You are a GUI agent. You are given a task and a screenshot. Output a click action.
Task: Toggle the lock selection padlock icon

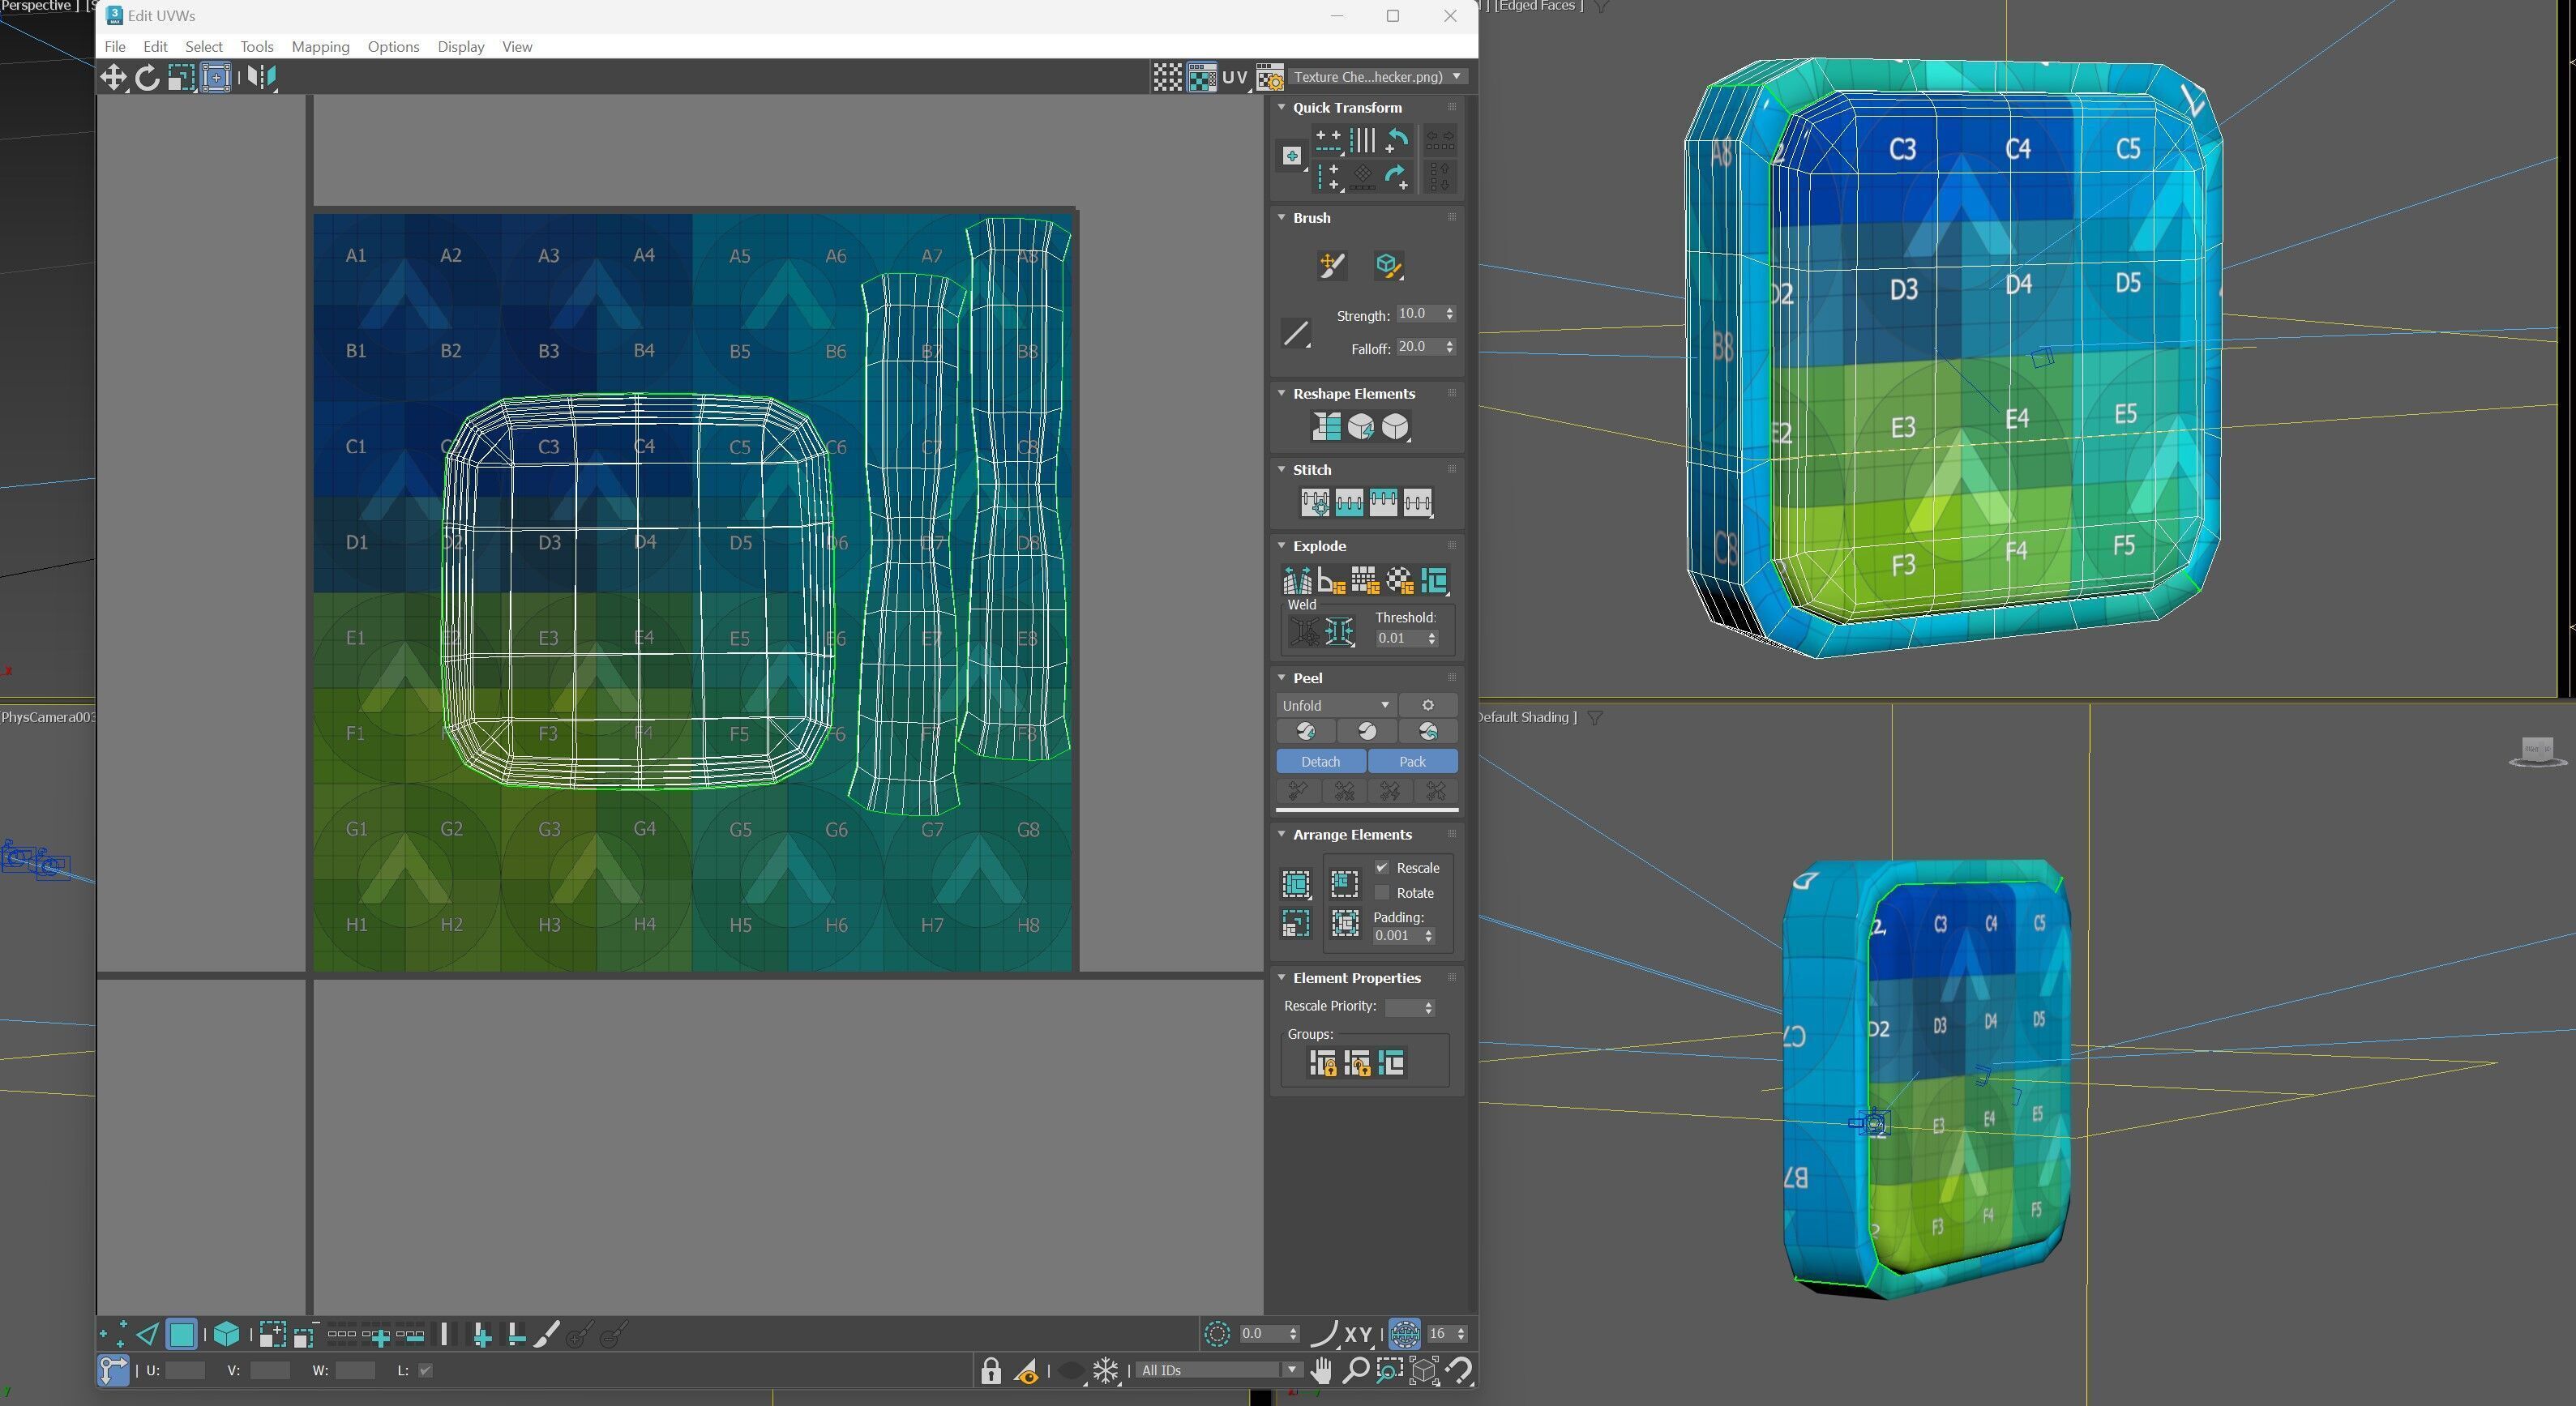point(990,1371)
